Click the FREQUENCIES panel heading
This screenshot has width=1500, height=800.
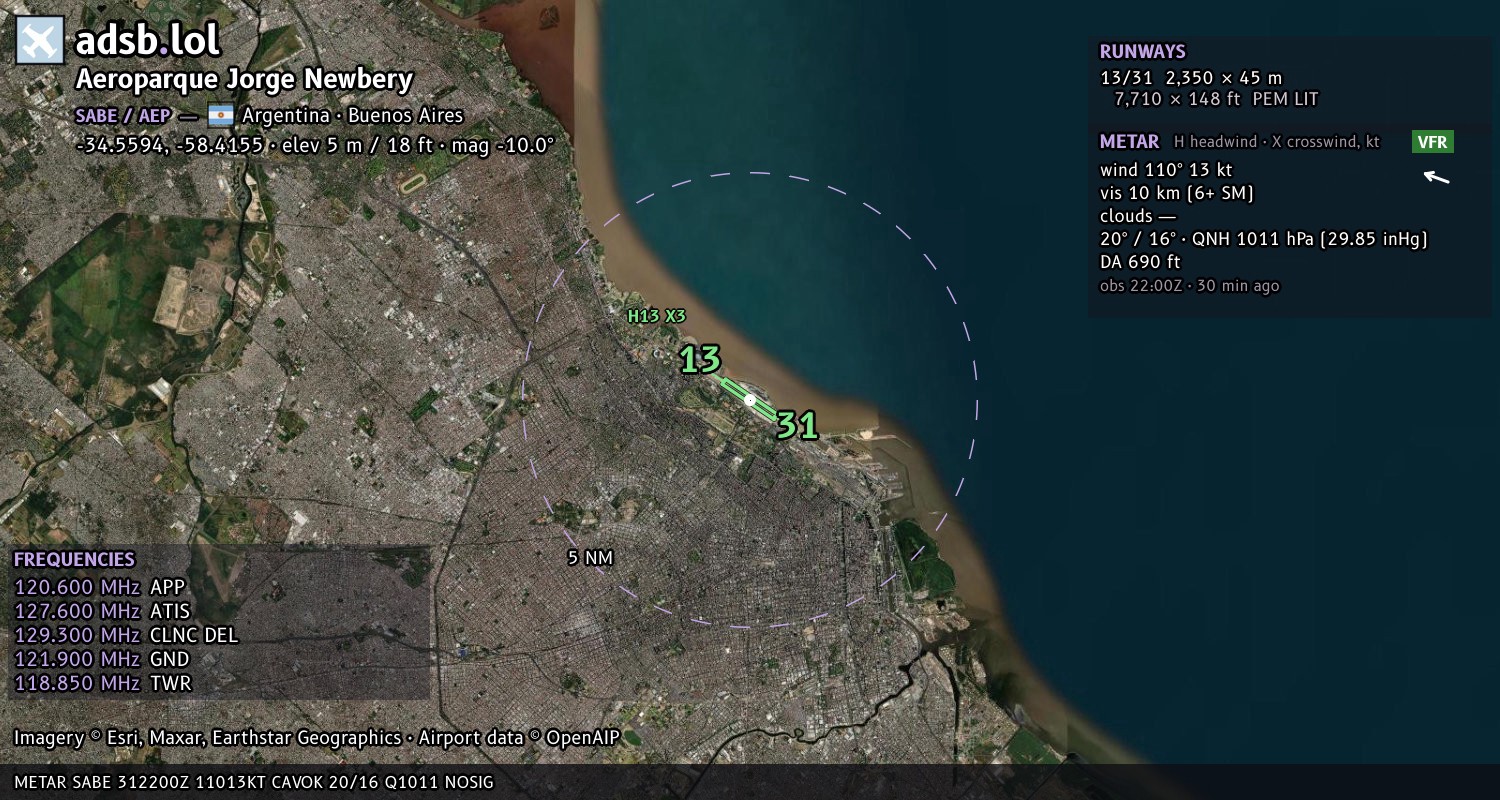coord(74,560)
